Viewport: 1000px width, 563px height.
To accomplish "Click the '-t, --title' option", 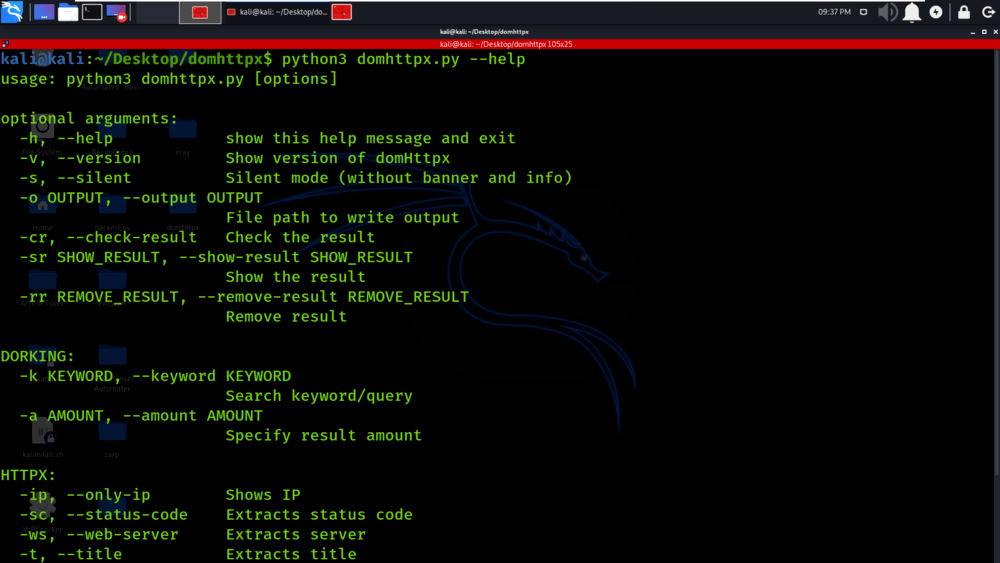I will pos(71,554).
